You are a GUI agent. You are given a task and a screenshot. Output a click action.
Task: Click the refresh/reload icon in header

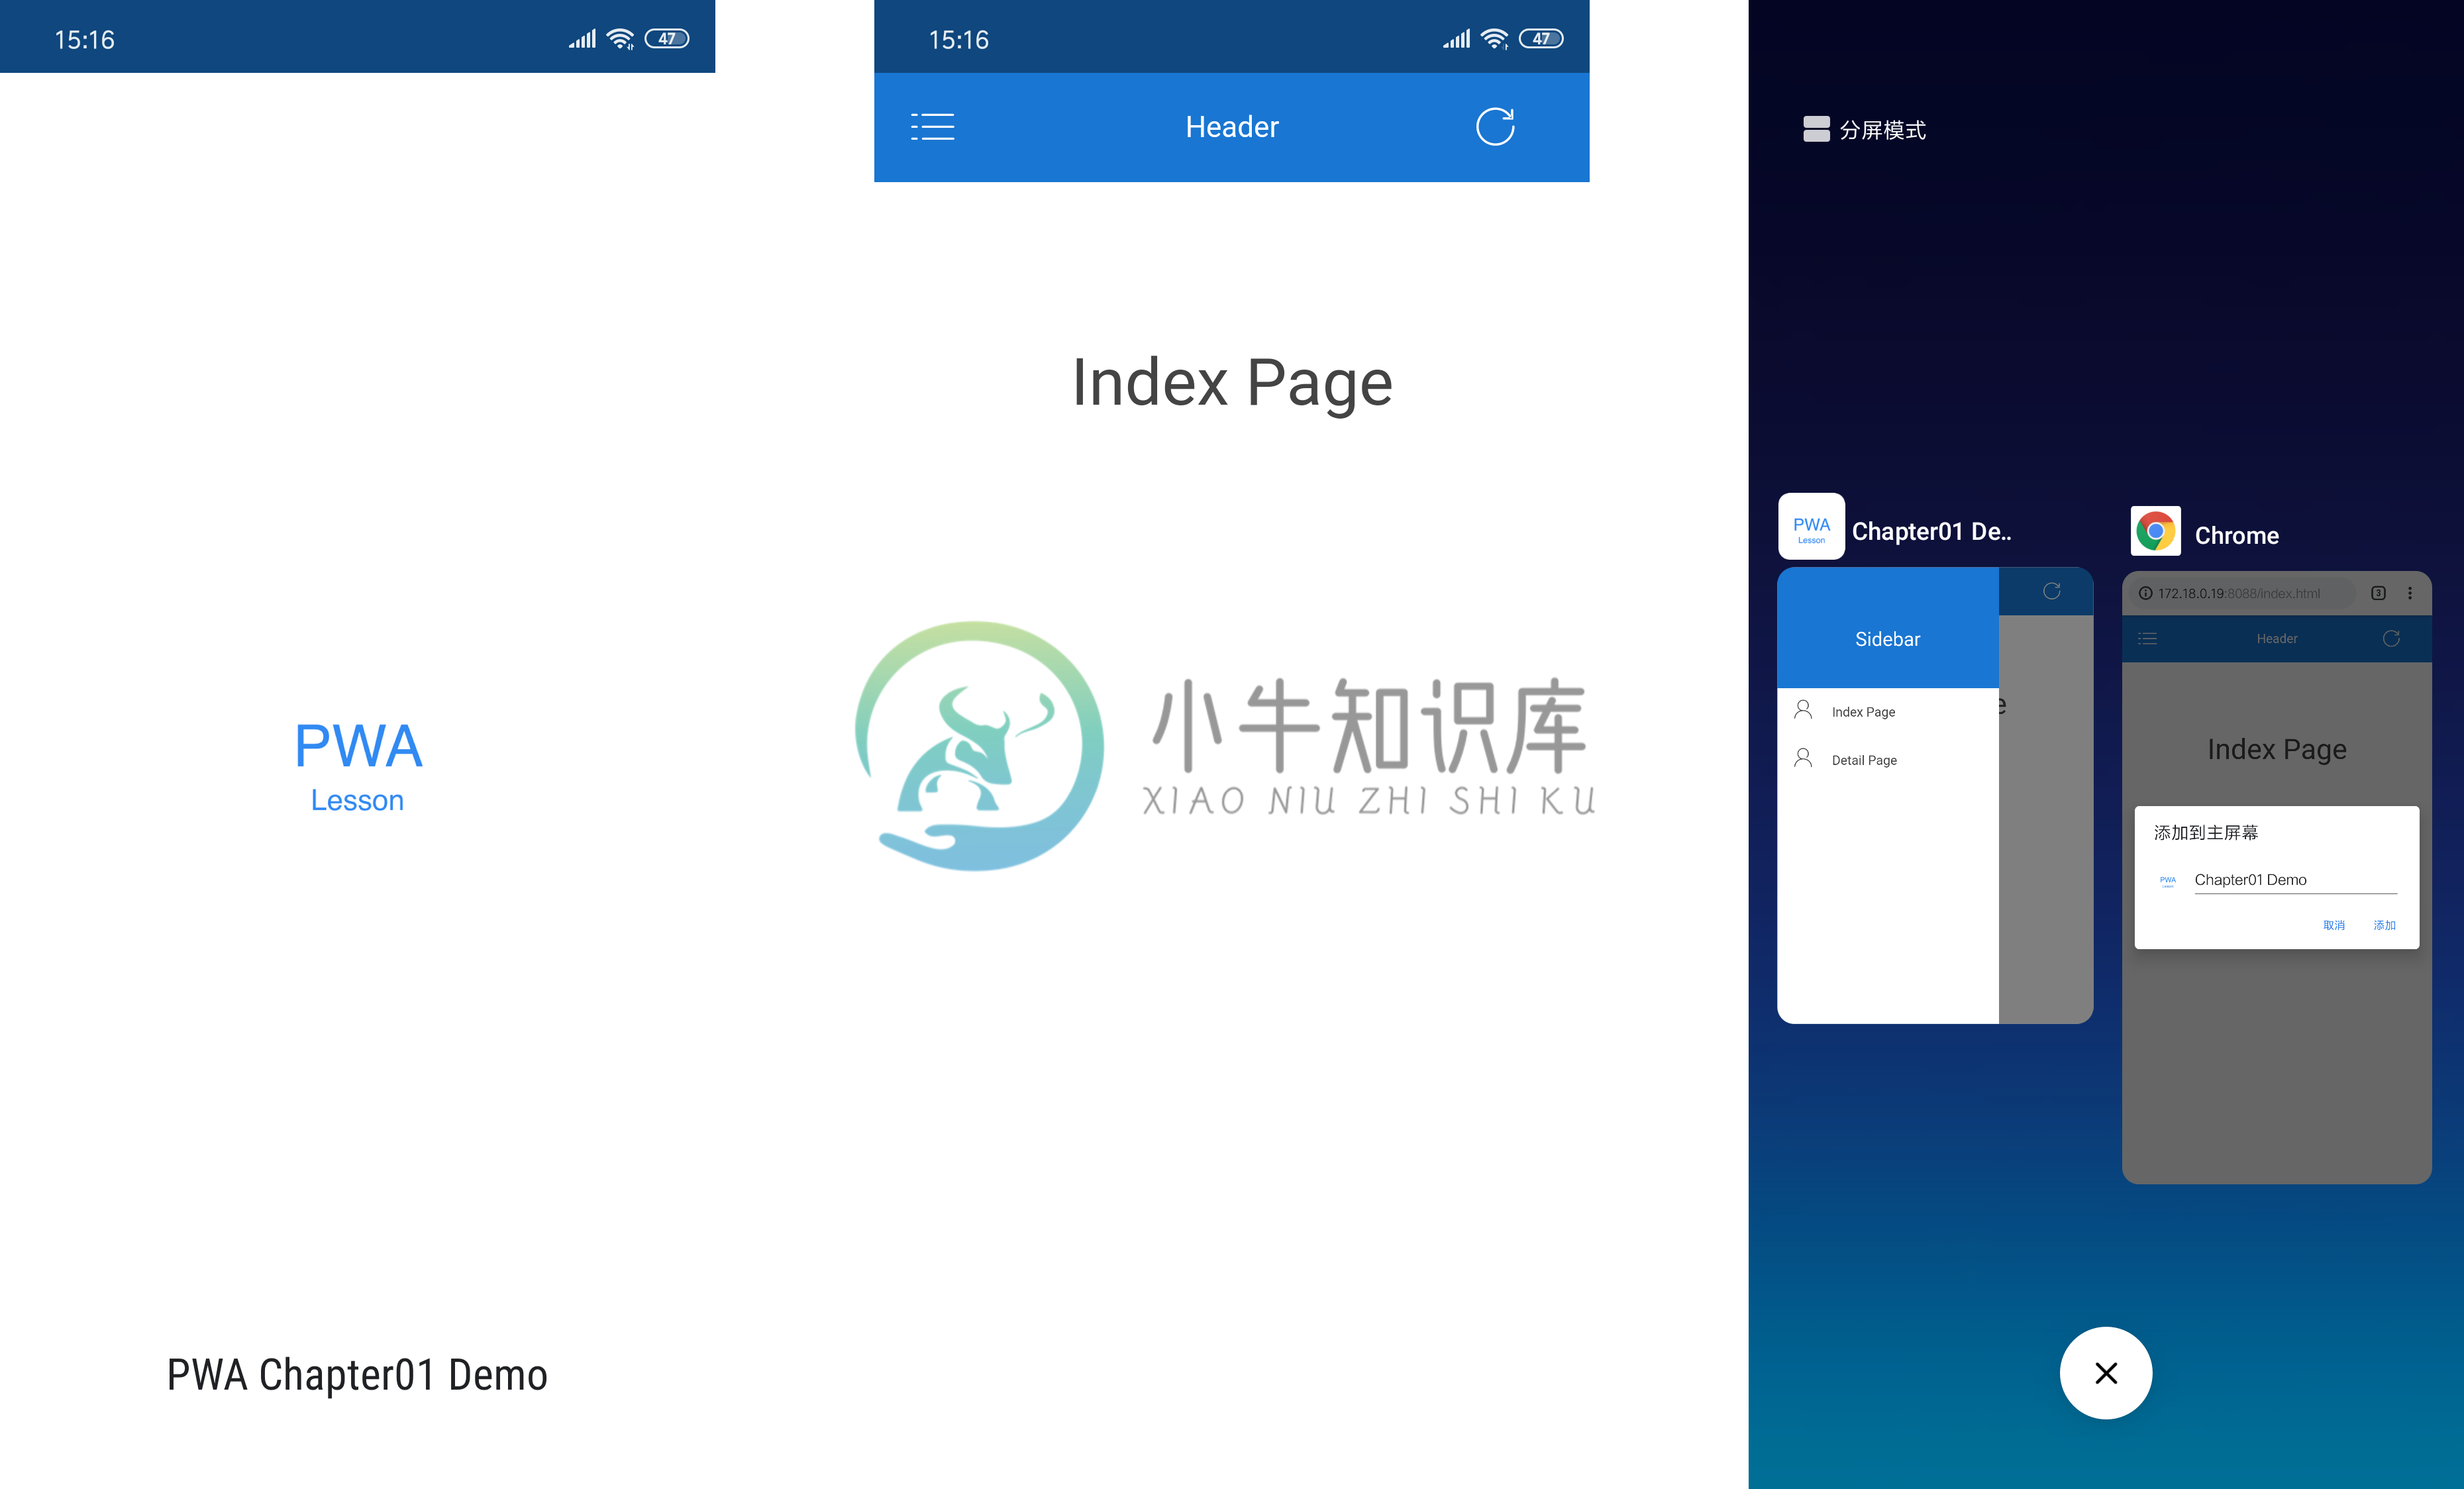coord(1494,127)
